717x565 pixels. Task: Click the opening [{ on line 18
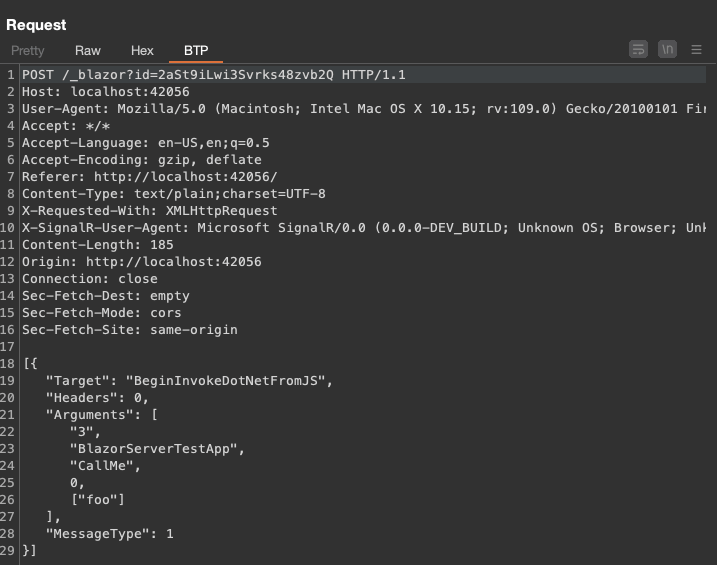coord(30,363)
